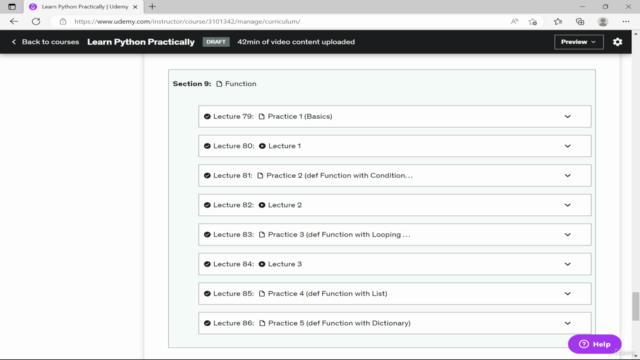This screenshot has width=640, height=360.
Task: Click the Lecture 82 published checkmark
Action: [x=207, y=205]
